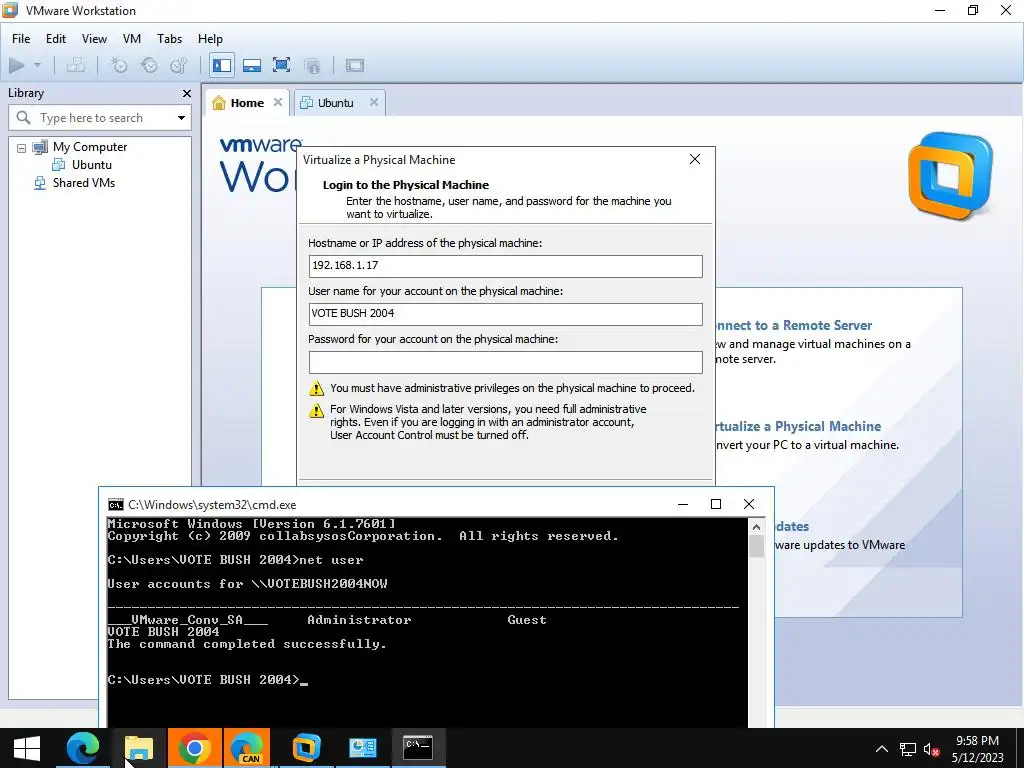Image resolution: width=1024 pixels, height=768 pixels.
Task: Click the Password field in the dialog
Action: pyautogui.click(x=505, y=362)
